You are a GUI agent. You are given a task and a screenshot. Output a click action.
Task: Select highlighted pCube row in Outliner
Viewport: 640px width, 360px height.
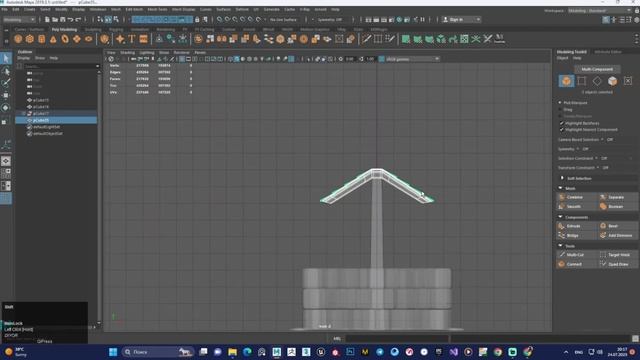point(56,120)
